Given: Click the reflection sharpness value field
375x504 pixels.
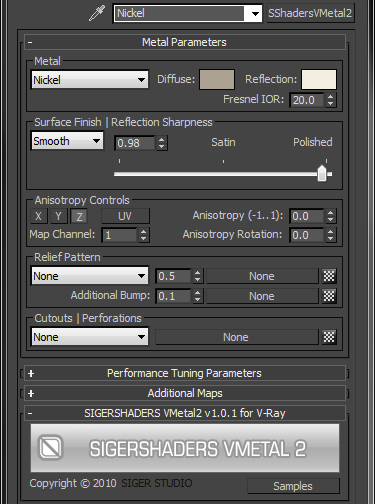Looking at the screenshot, I should coord(135,143).
